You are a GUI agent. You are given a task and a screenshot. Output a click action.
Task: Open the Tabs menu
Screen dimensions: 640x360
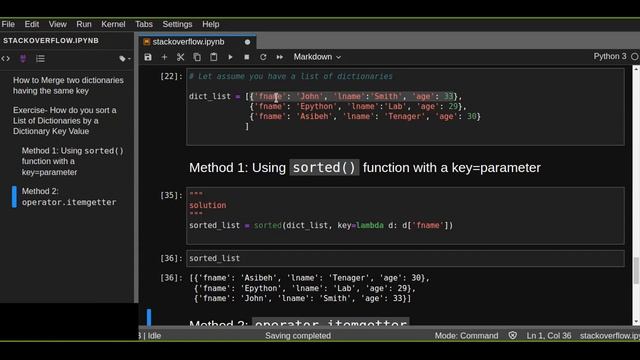(144, 24)
